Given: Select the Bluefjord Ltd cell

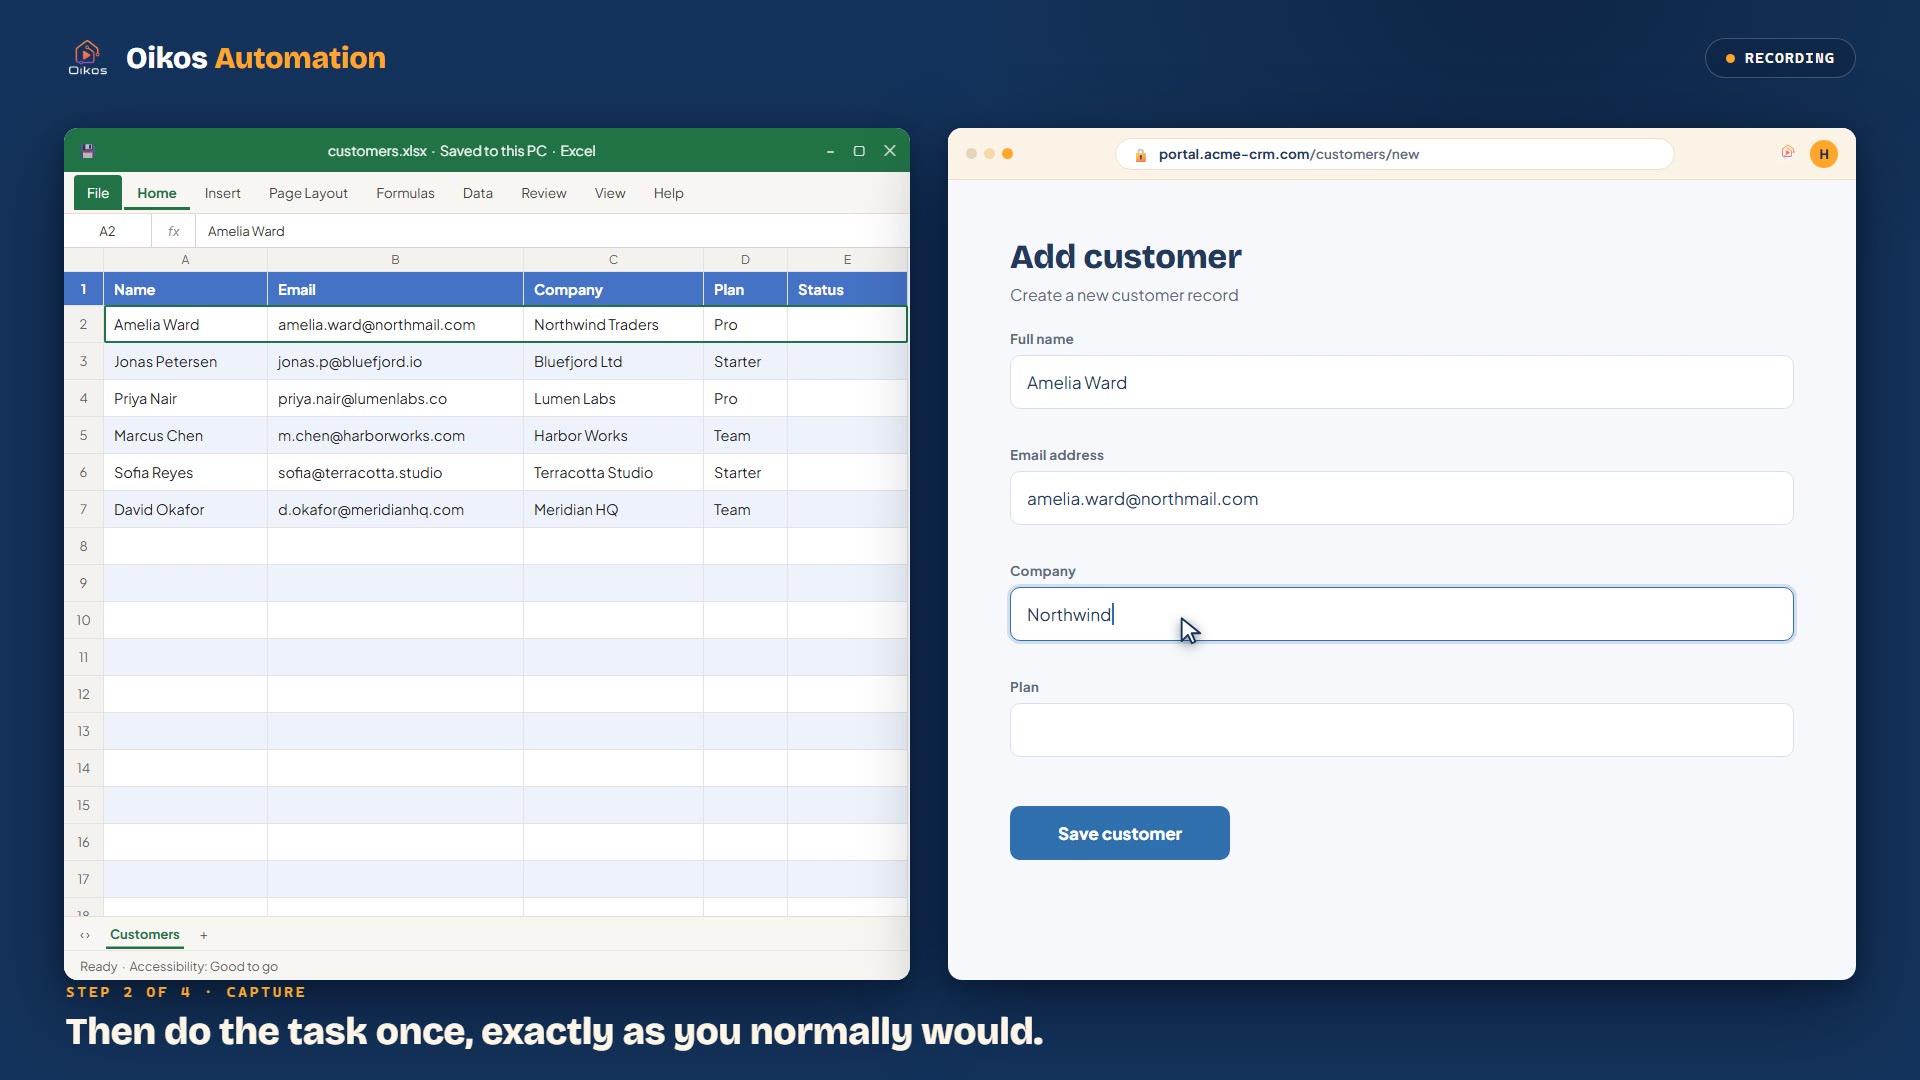Looking at the screenshot, I should (613, 361).
